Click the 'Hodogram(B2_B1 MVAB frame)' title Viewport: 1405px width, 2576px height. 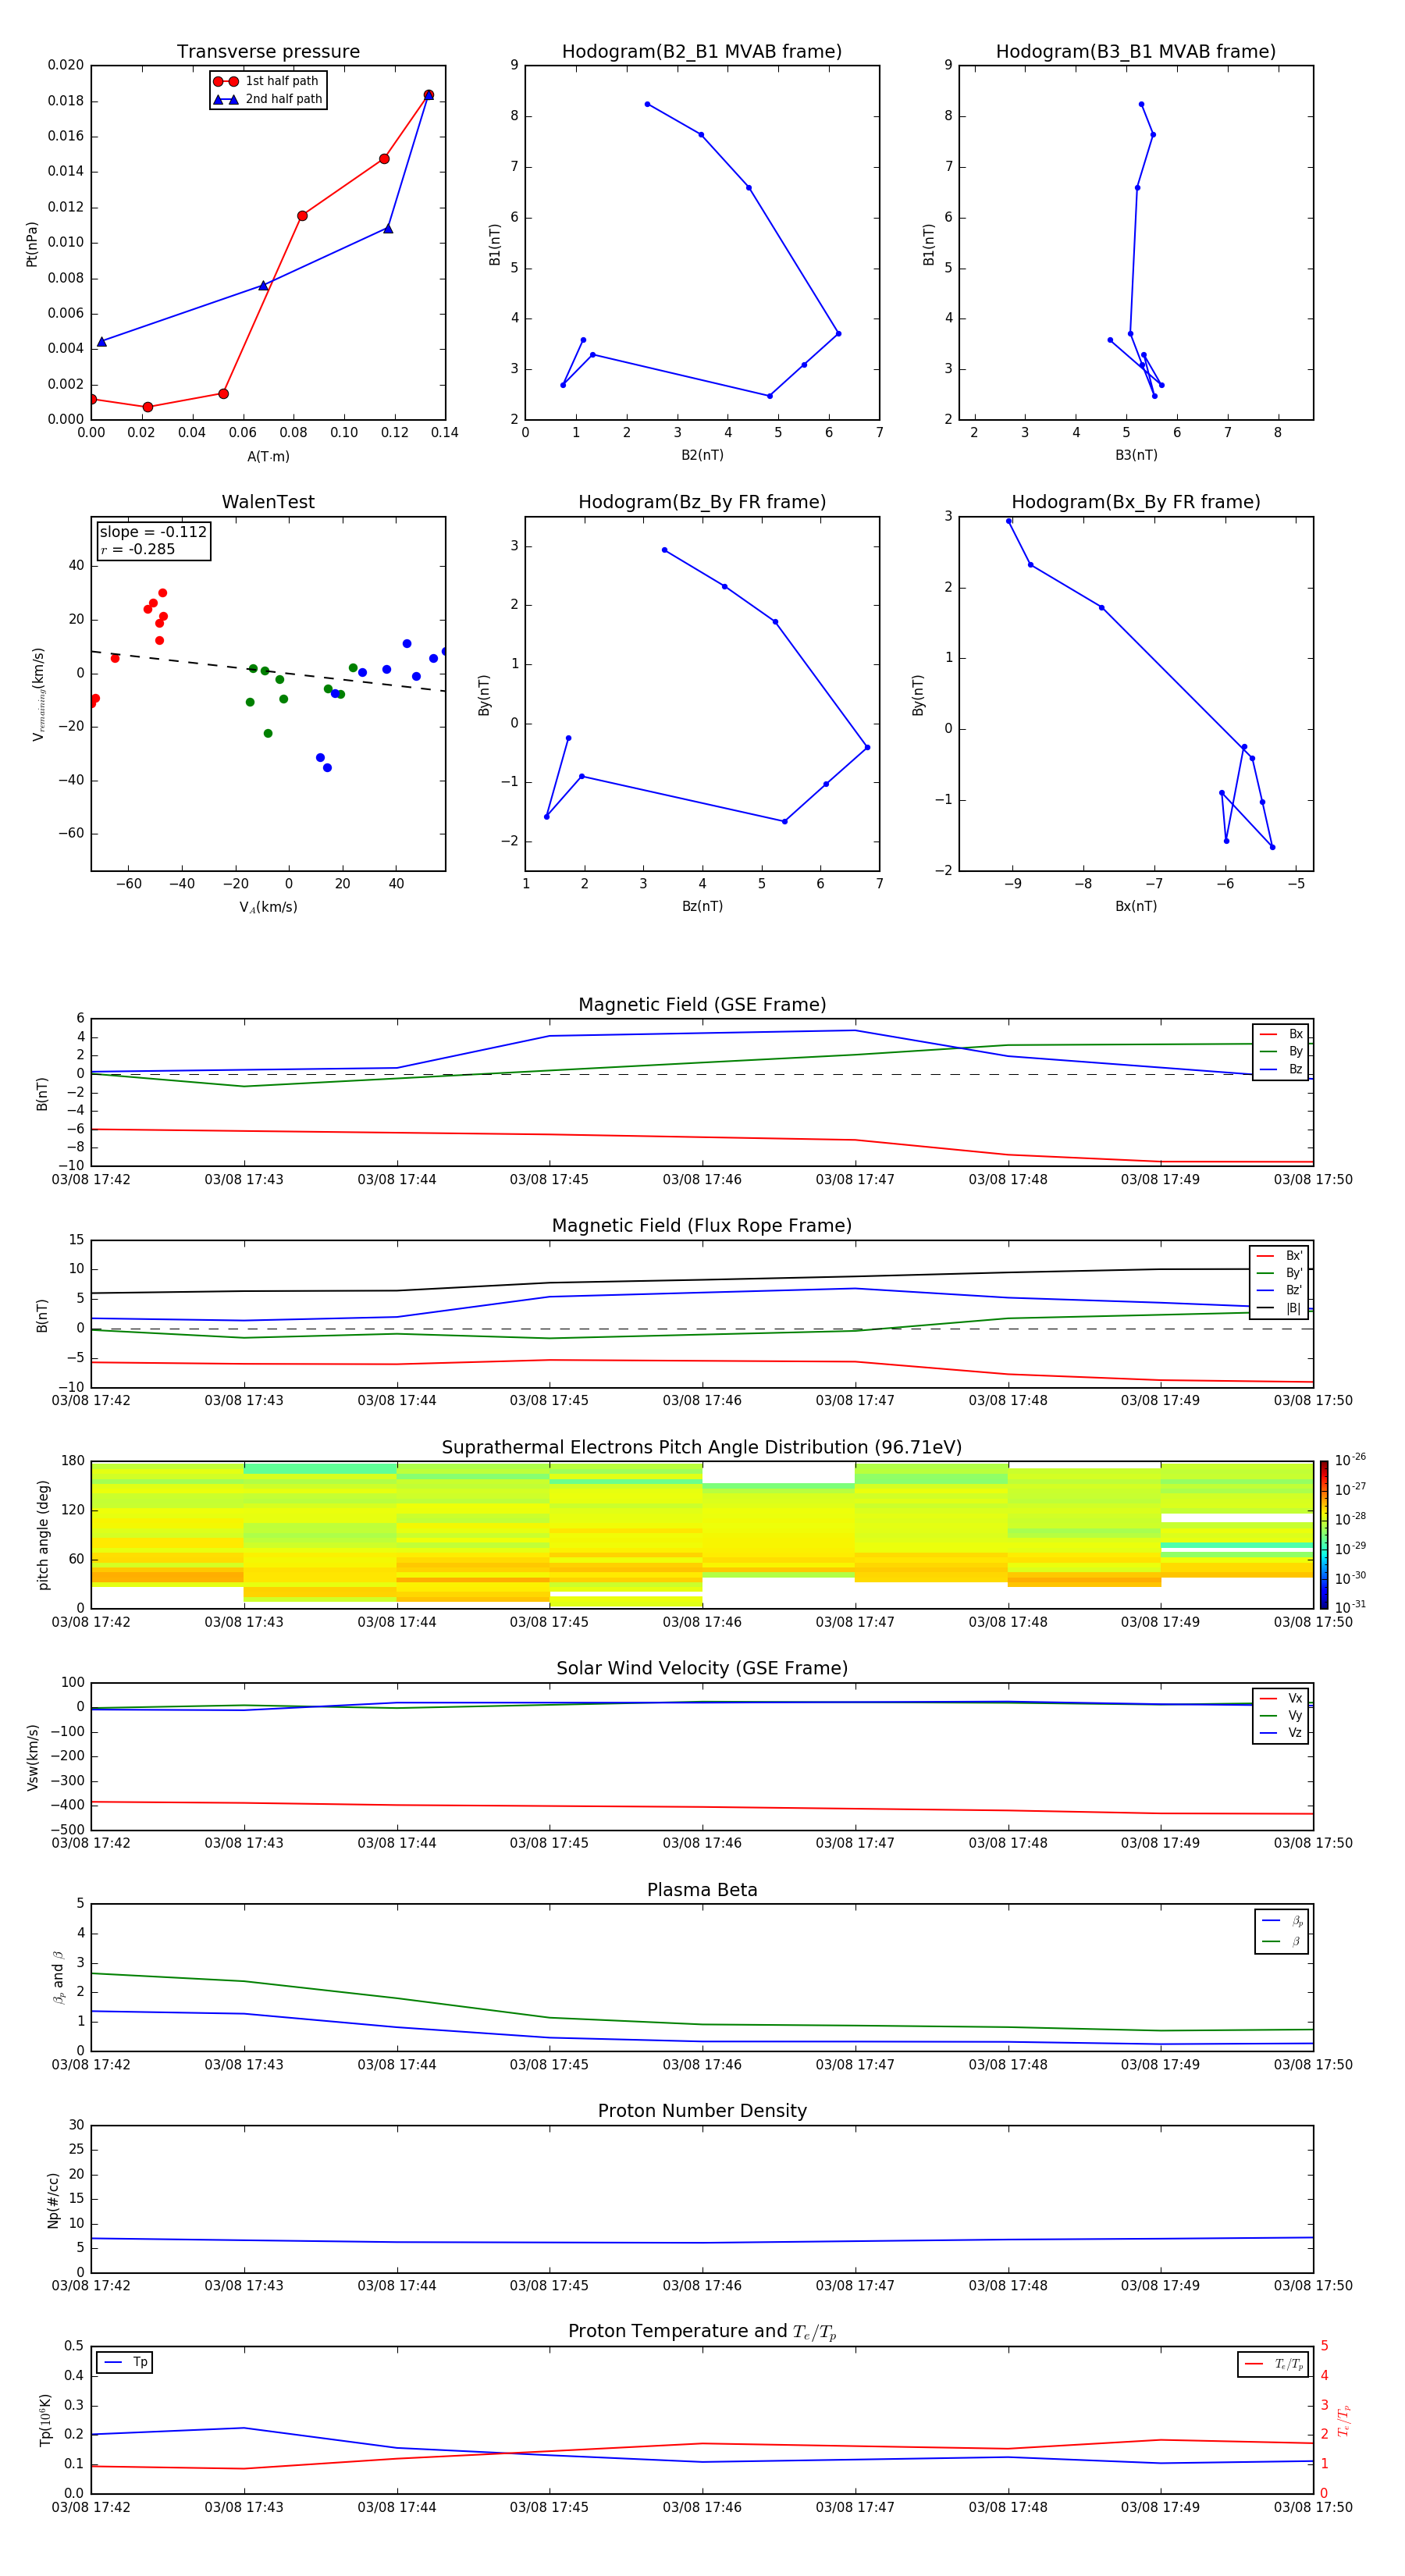tap(702, 52)
